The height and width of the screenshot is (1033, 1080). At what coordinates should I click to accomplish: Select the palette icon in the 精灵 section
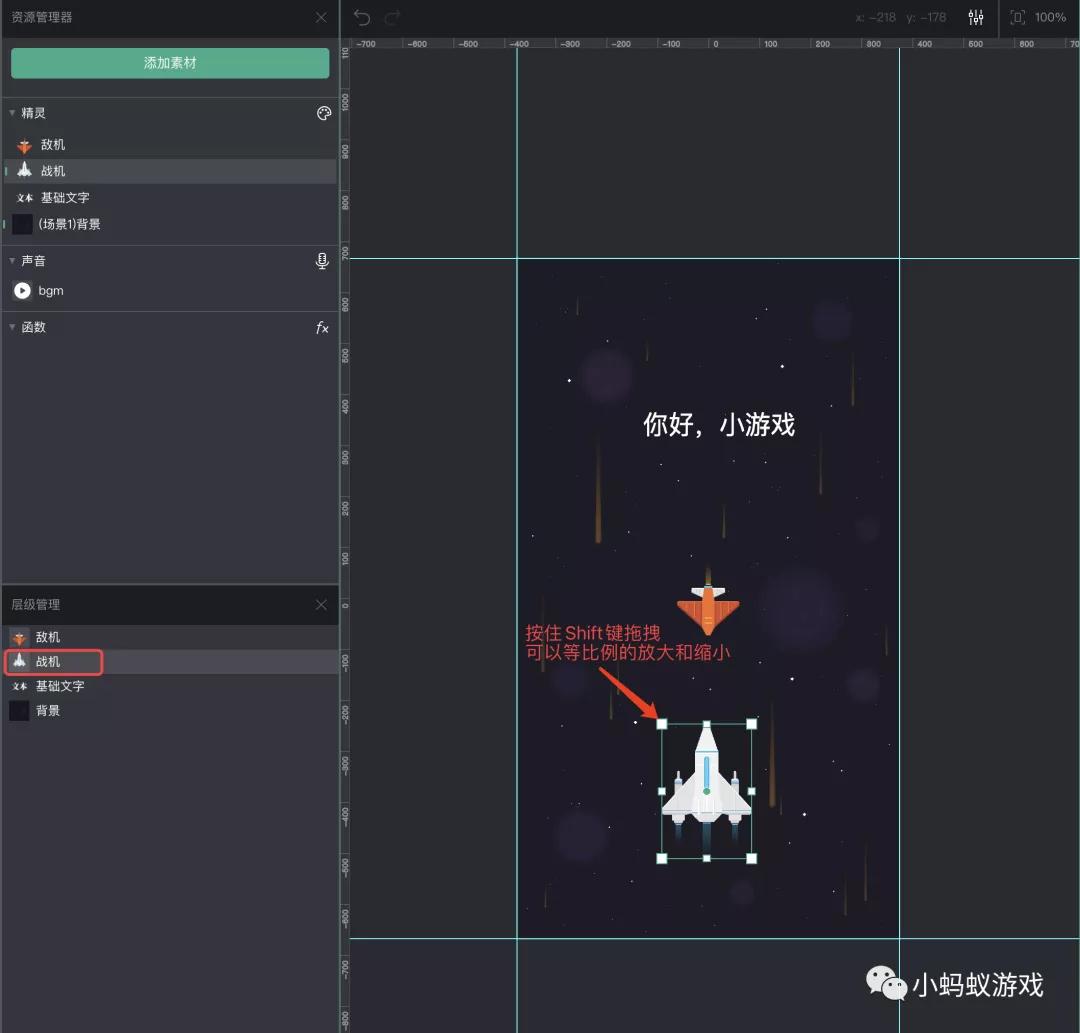click(323, 113)
